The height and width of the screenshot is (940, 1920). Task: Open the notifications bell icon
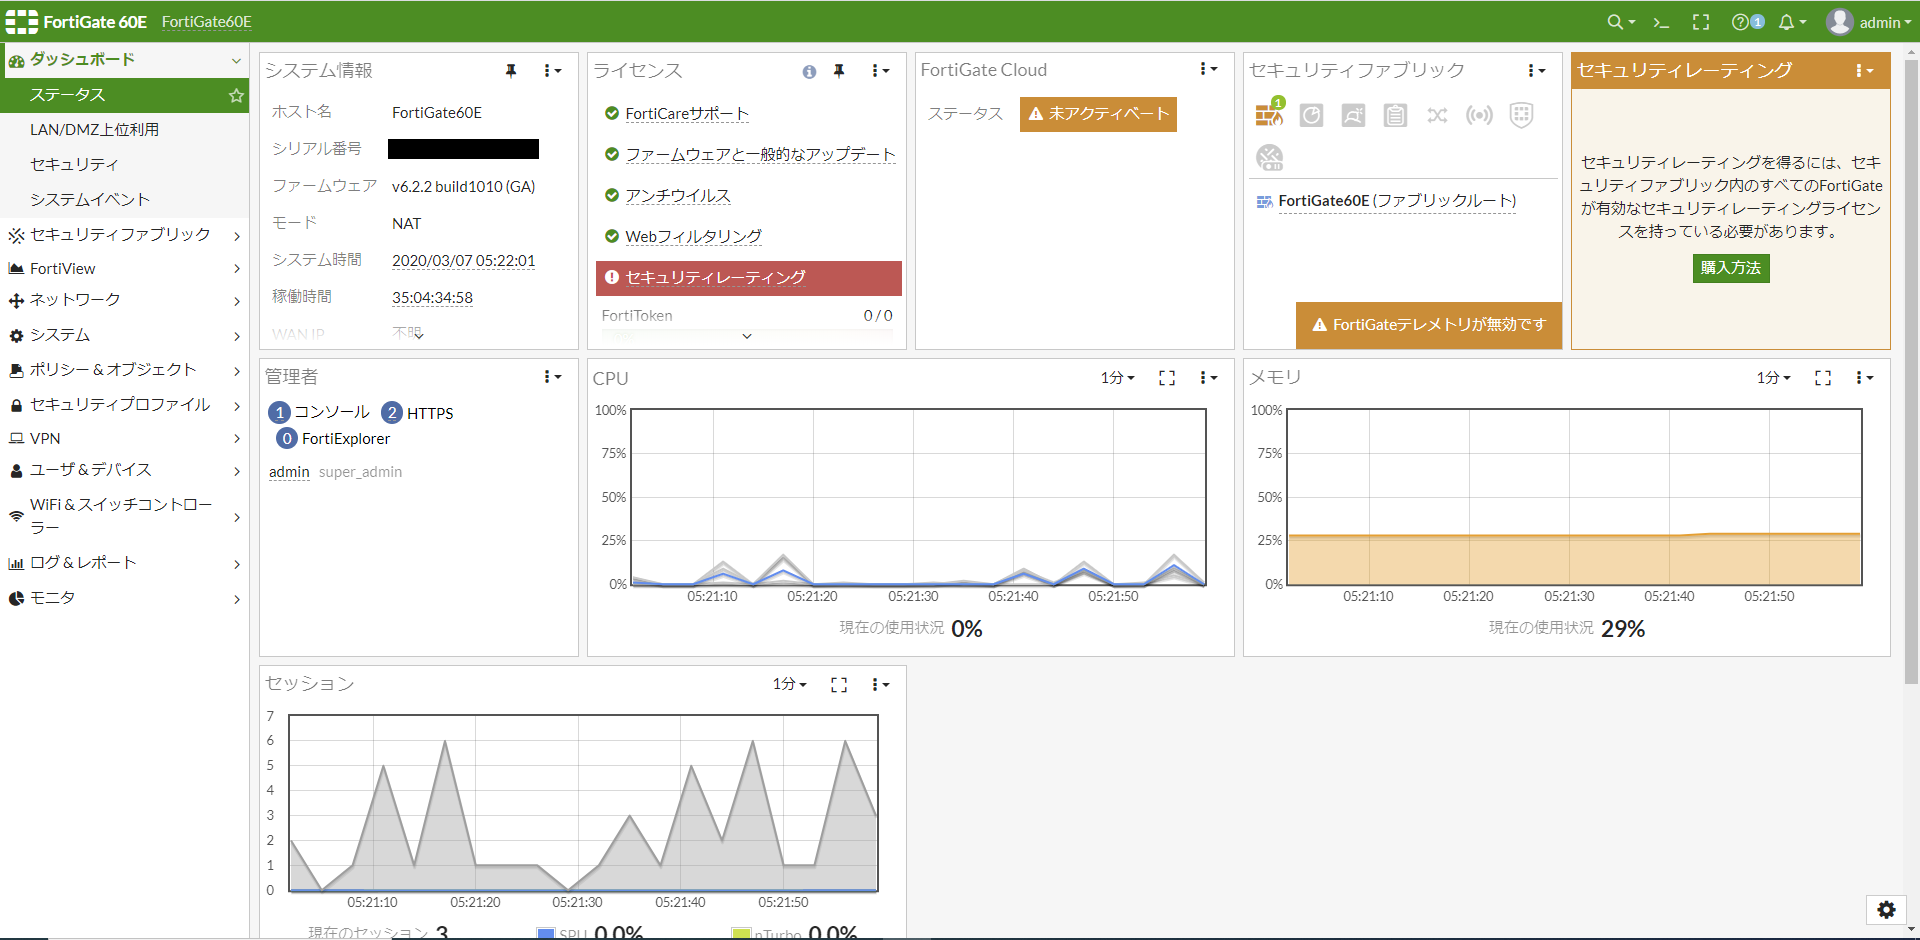tap(1791, 22)
